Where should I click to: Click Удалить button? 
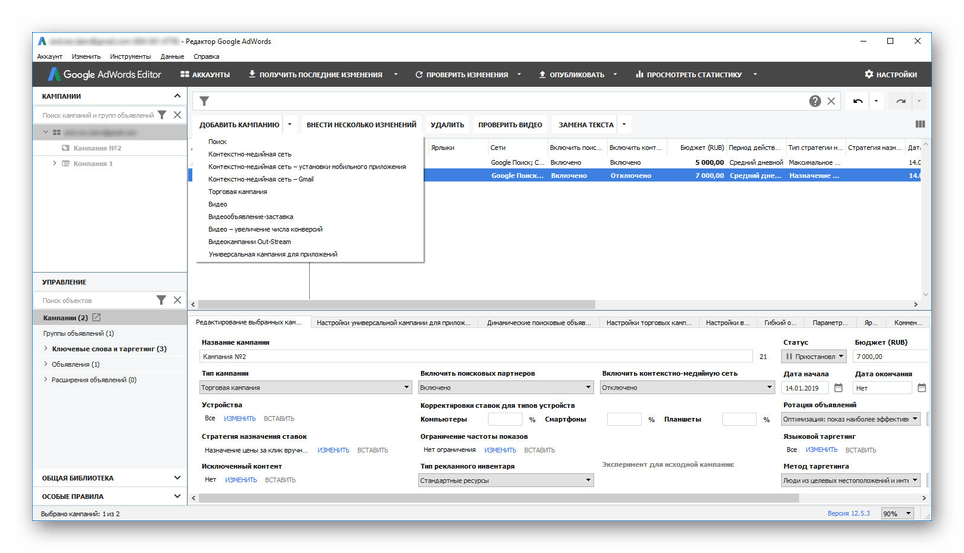(447, 124)
